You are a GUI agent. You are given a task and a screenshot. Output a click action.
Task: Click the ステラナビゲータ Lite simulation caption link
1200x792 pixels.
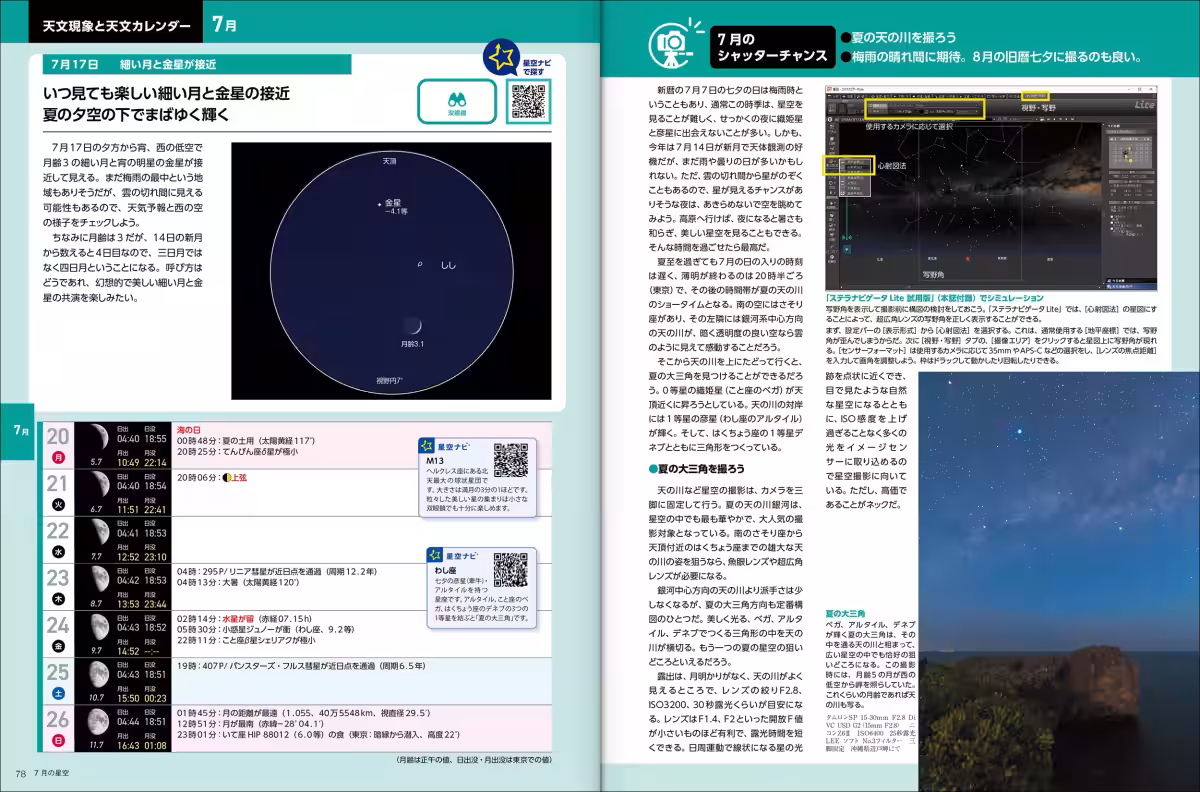(935, 298)
